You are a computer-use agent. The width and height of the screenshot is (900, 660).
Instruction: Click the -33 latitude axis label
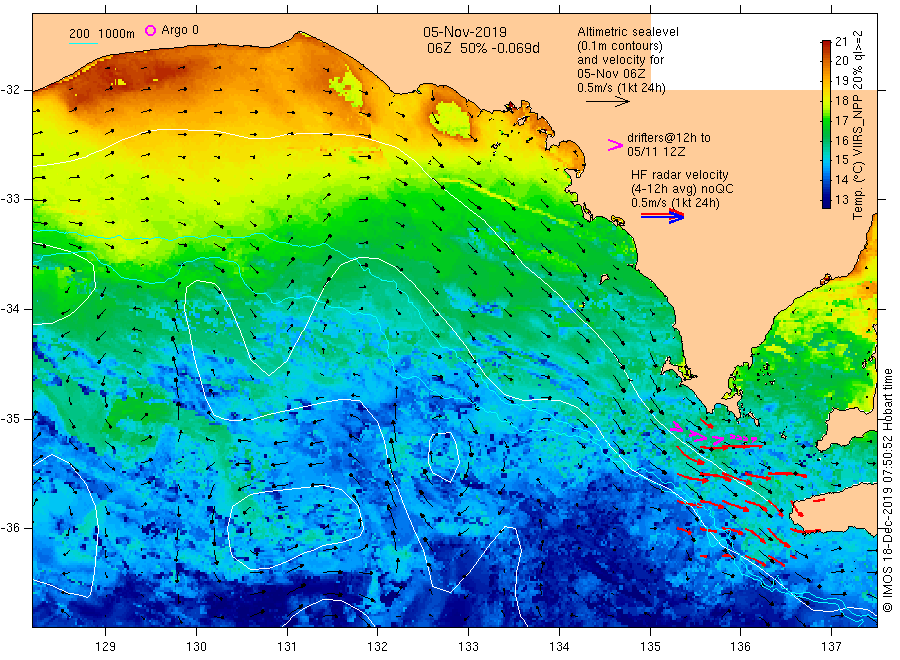(x=10, y=199)
